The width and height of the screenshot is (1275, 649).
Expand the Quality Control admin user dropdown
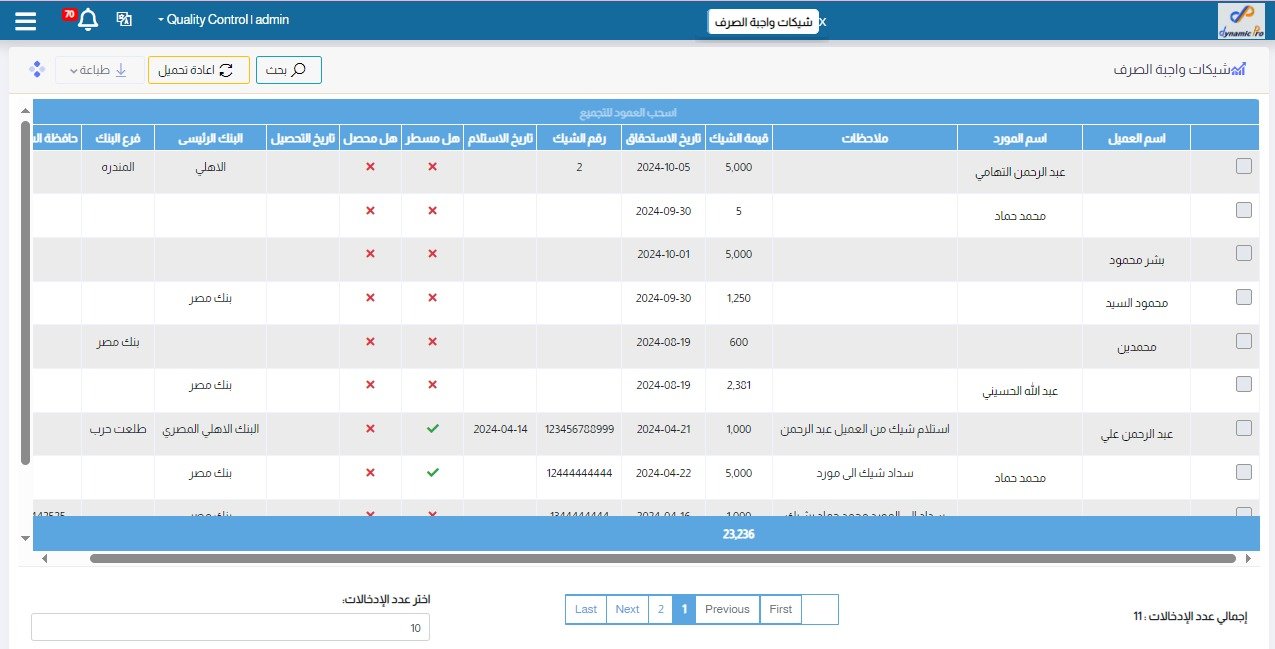pyautogui.click(x=223, y=20)
